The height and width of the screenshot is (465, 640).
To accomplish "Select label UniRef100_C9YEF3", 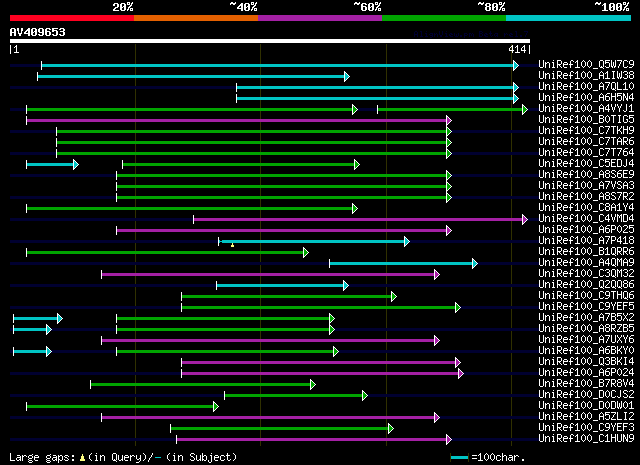I will [x=586, y=428].
